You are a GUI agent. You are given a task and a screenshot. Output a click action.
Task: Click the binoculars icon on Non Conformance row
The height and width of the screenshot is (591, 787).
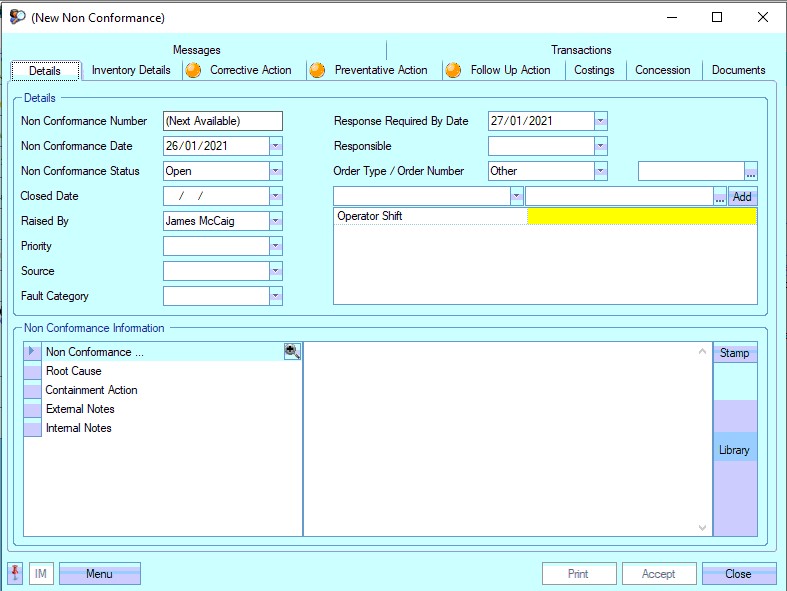coord(292,352)
